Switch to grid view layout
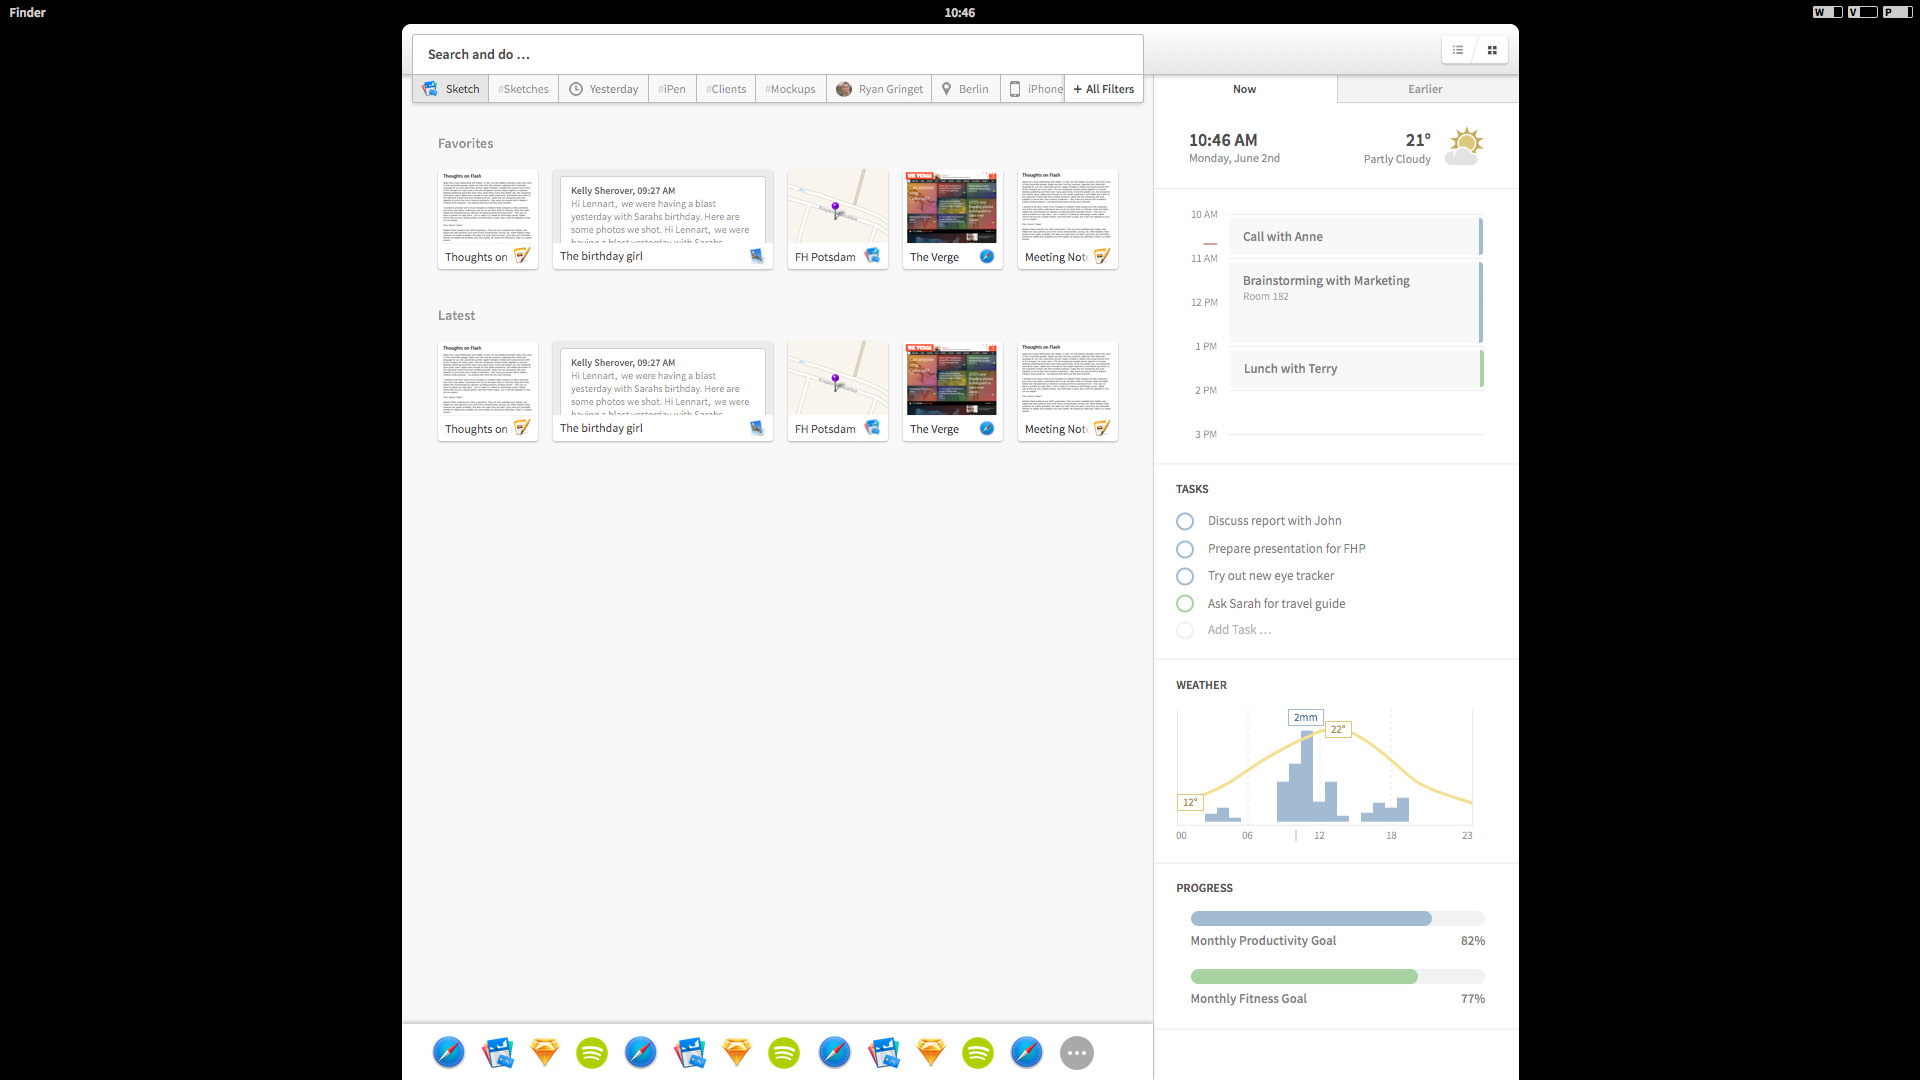Viewport: 1920px width, 1080px height. click(x=1491, y=49)
